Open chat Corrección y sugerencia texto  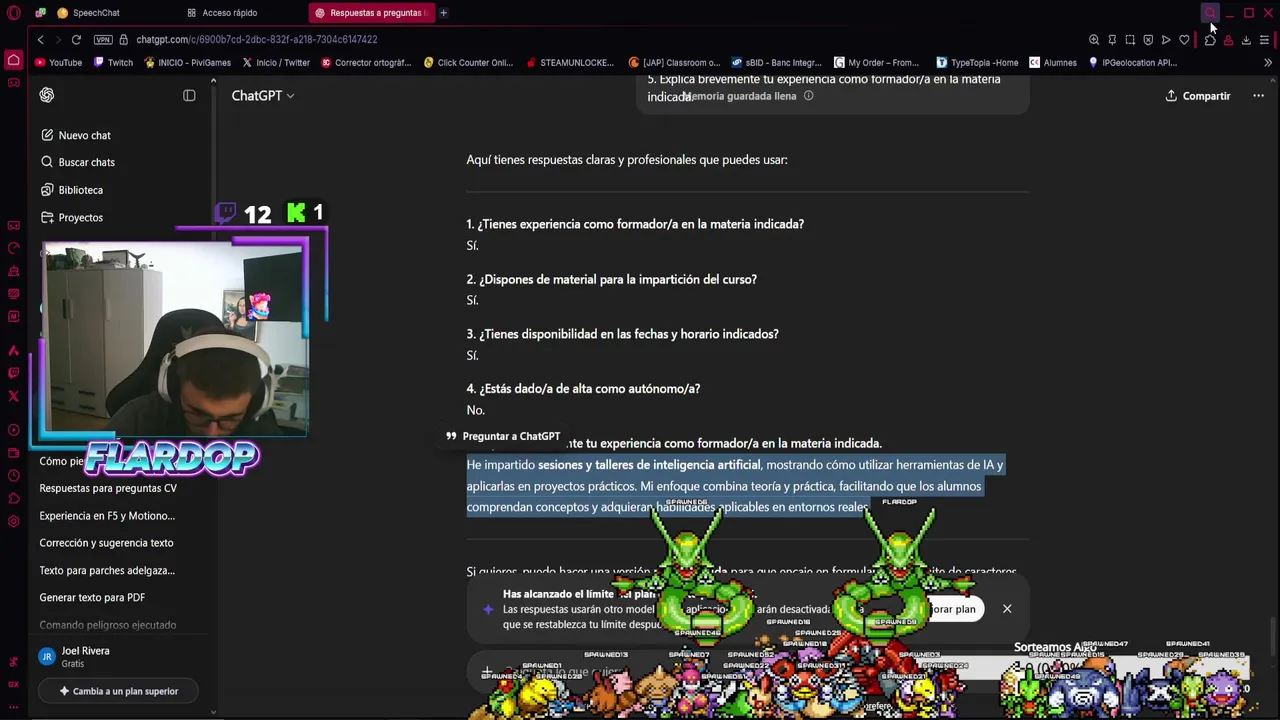coord(106,543)
